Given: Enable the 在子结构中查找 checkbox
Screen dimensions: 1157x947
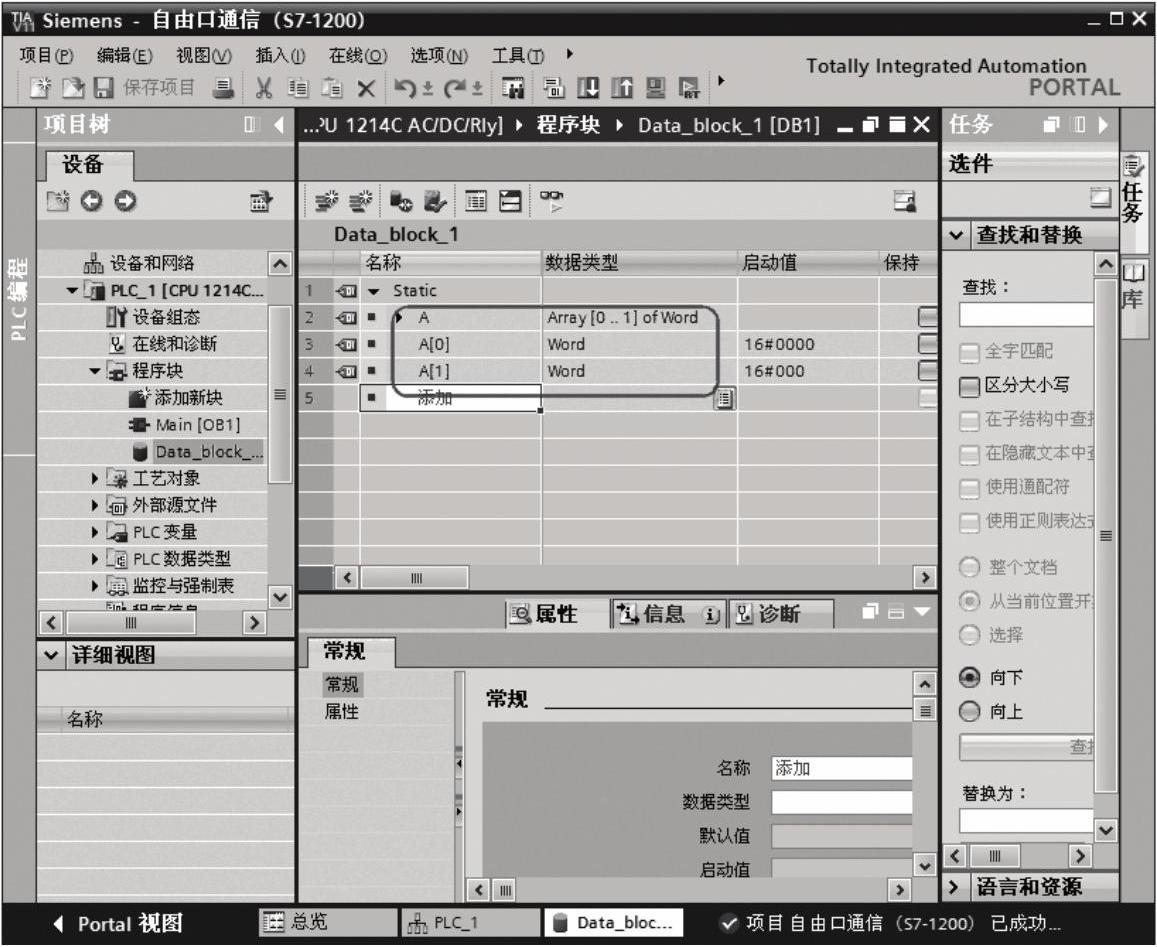Looking at the screenshot, I should click(969, 421).
